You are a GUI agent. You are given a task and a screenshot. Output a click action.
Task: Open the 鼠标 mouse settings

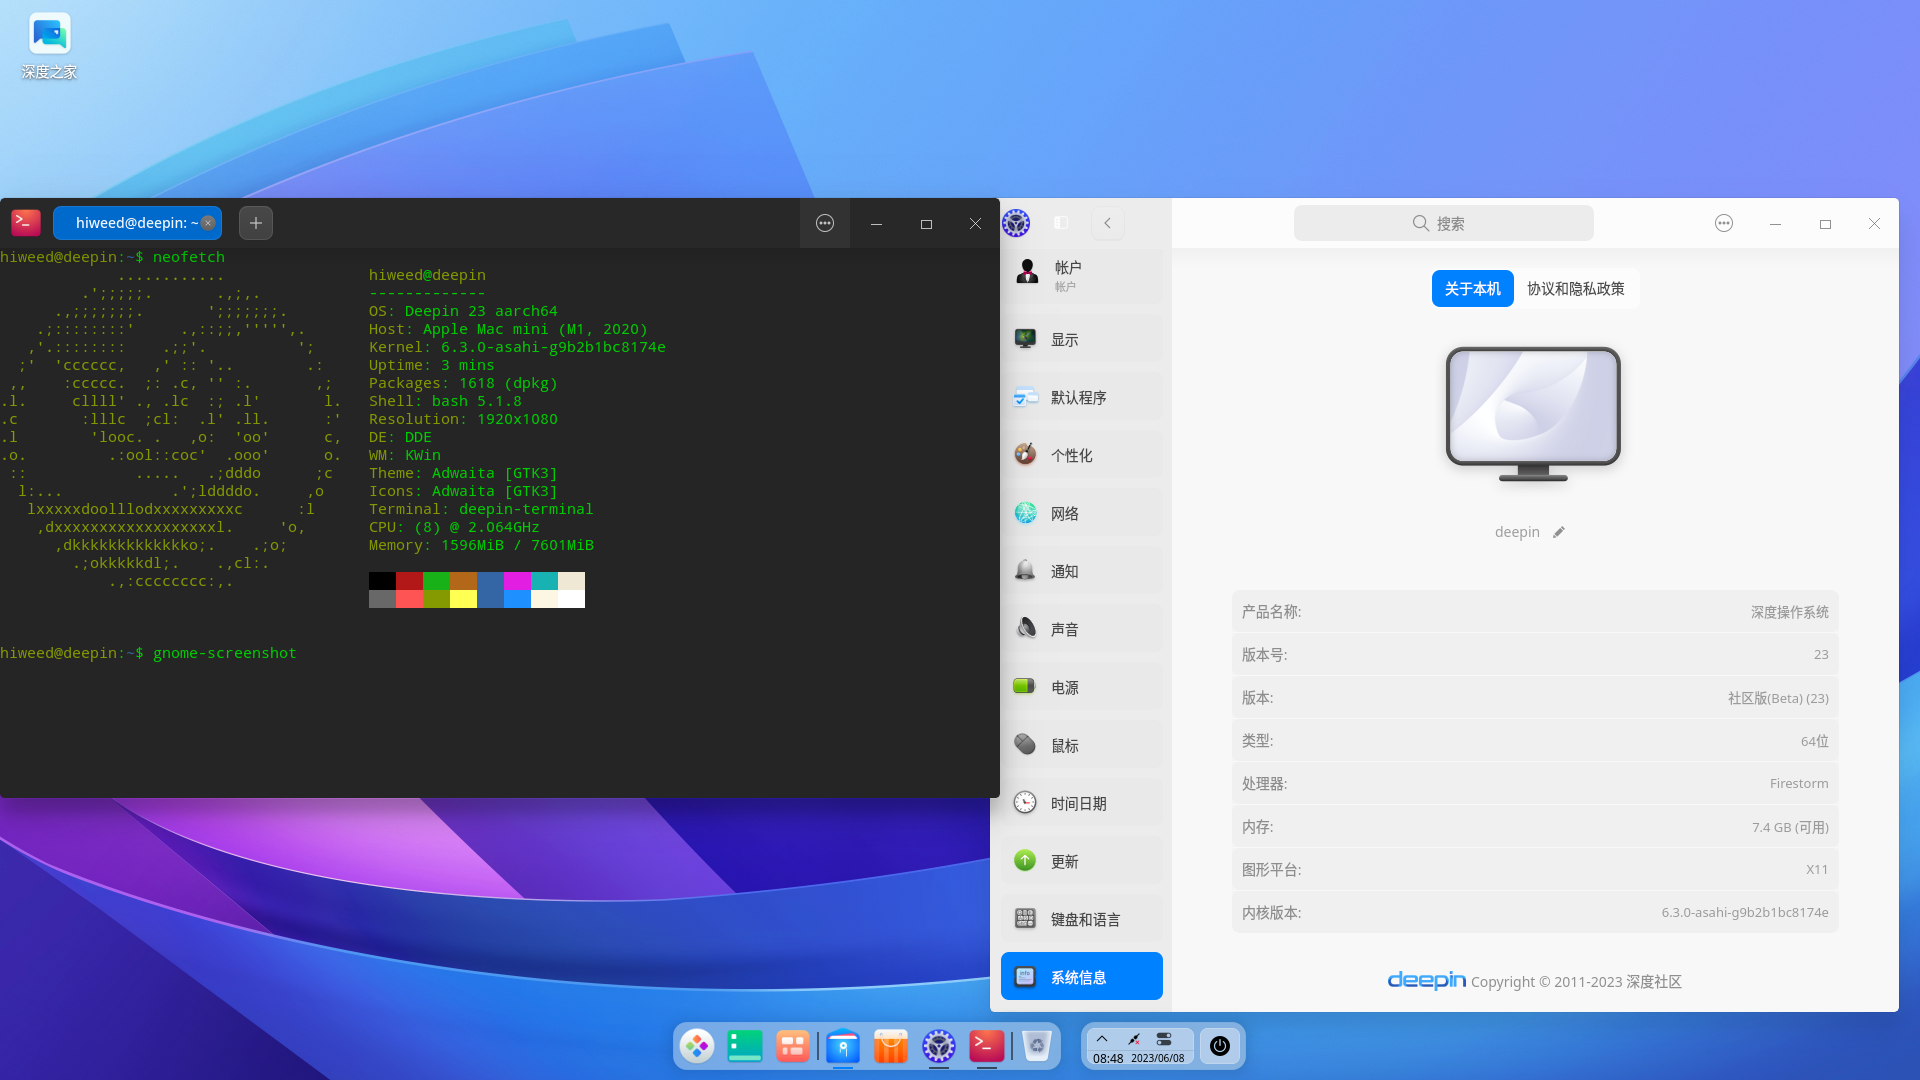1082,746
